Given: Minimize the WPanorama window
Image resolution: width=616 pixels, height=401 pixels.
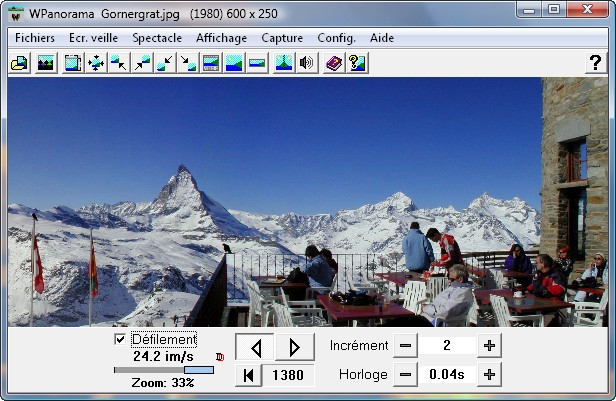Looking at the screenshot, I should 529,9.
